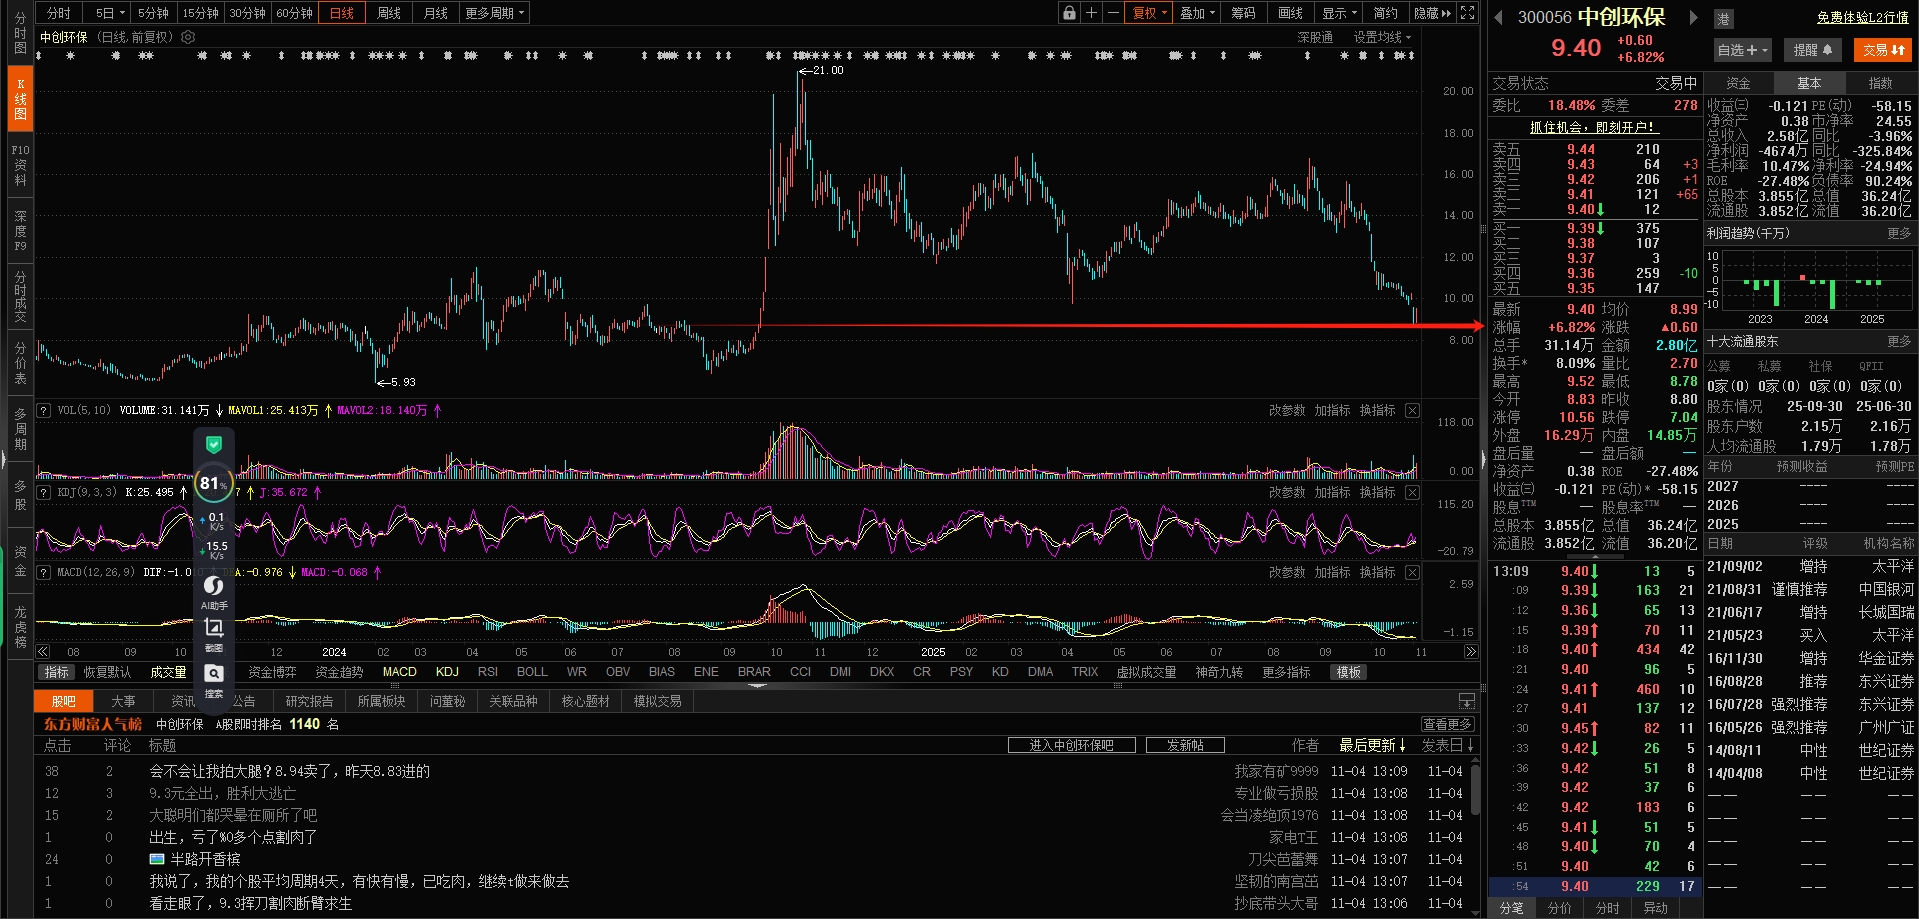Open fullscreen mode with the expand icon
The width and height of the screenshot is (1919, 919).
click(x=1467, y=13)
